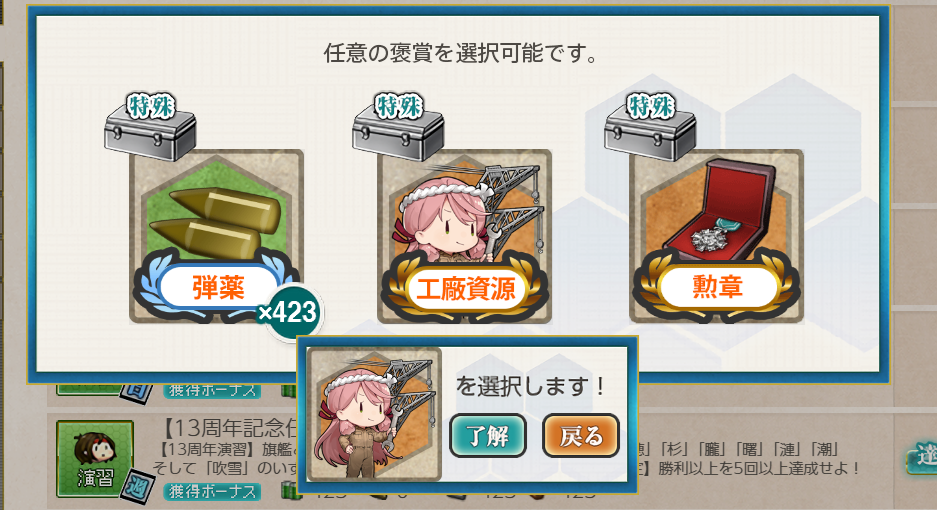Click the ×423 quantity badge
The image size is (937, 510).
pos(289,313)
